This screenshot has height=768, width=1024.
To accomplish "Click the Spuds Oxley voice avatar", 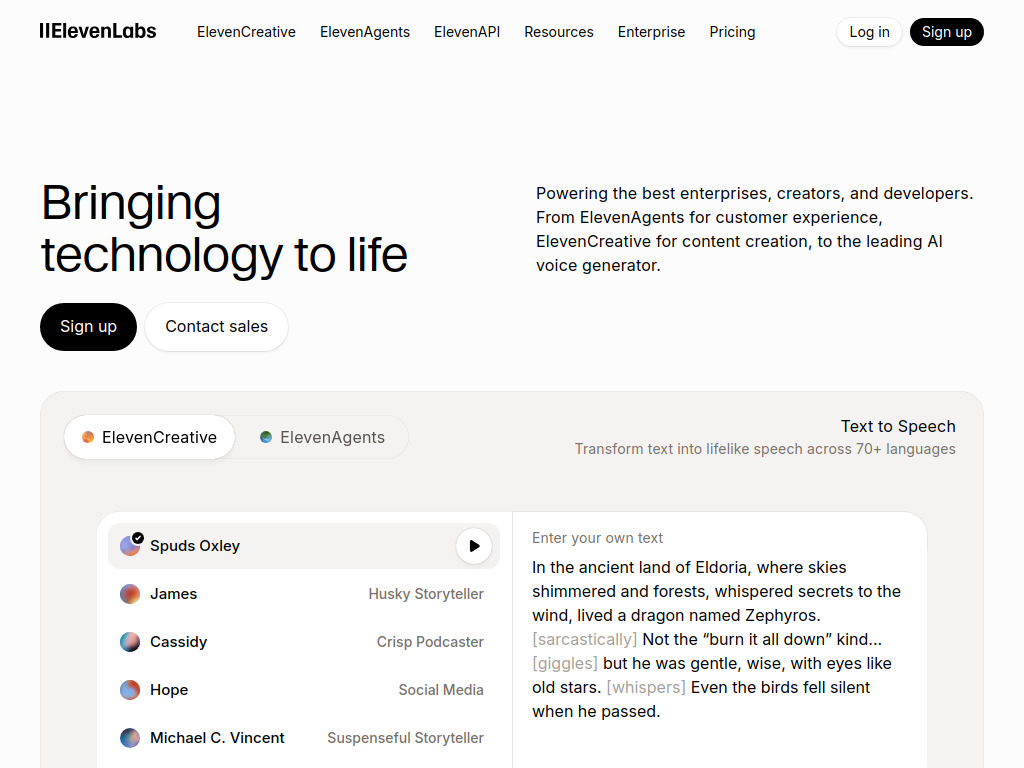I will click(130, 546).
